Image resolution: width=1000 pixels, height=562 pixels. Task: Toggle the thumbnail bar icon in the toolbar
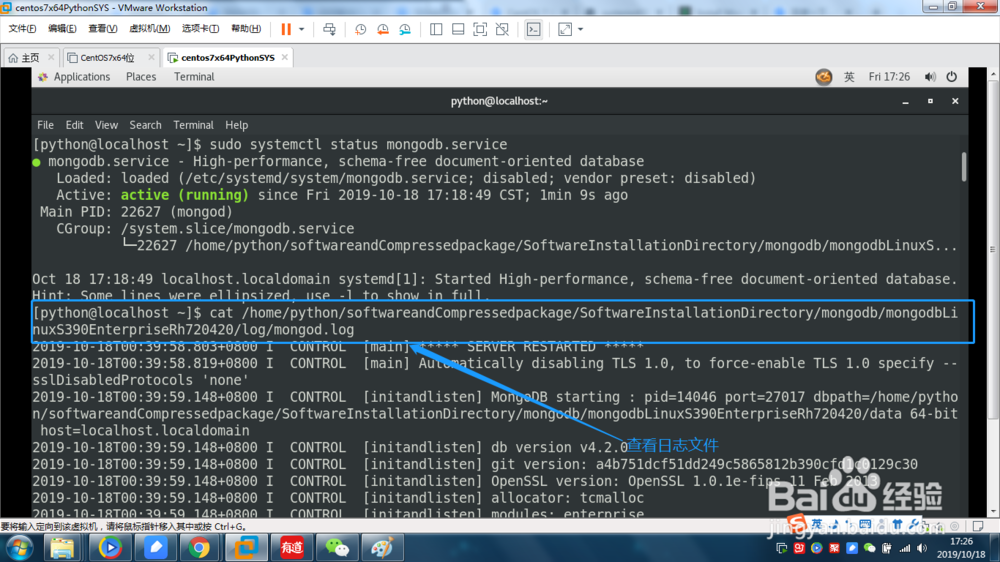(458, 29)
